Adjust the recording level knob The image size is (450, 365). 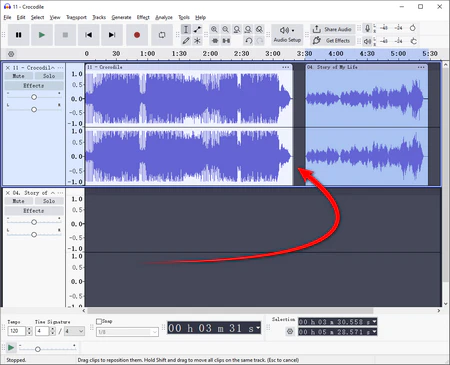413,28
